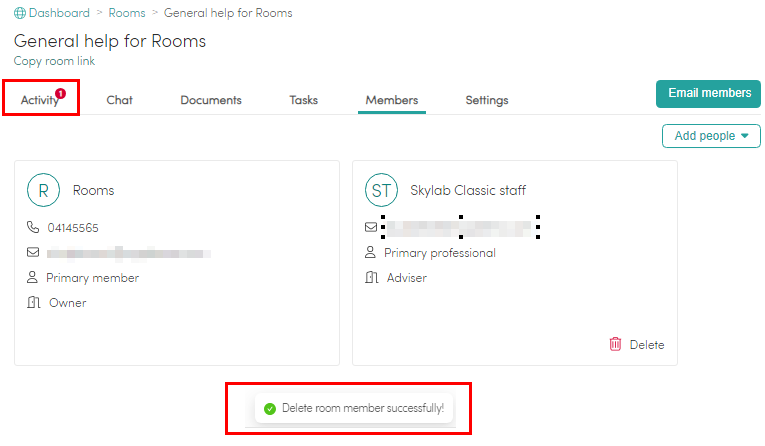
Task: Click the door icon beside Owner
Action: [x=33, y=303]
